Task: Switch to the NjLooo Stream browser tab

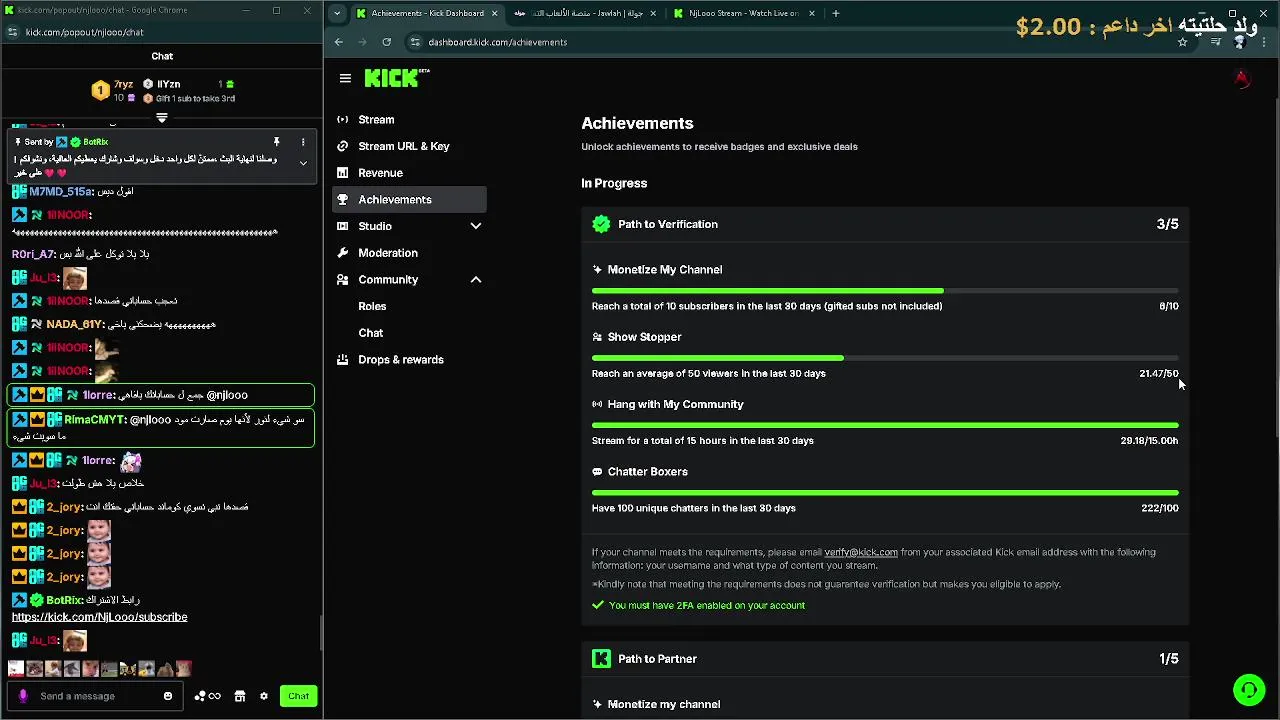Action: pyautogui.click(x=742, y=14)
